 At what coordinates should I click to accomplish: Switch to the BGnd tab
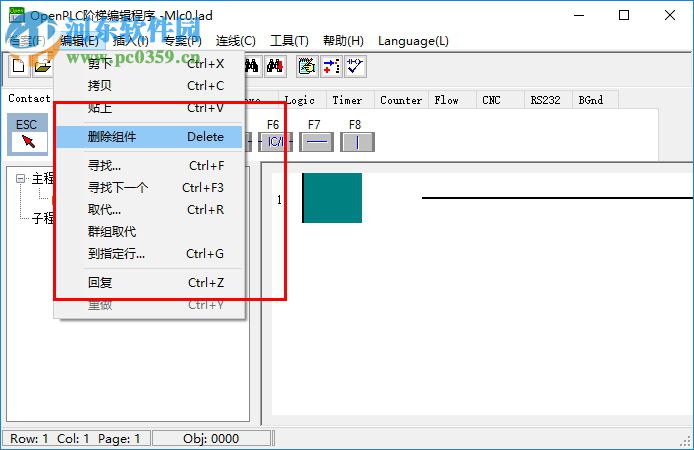(595, 100)
